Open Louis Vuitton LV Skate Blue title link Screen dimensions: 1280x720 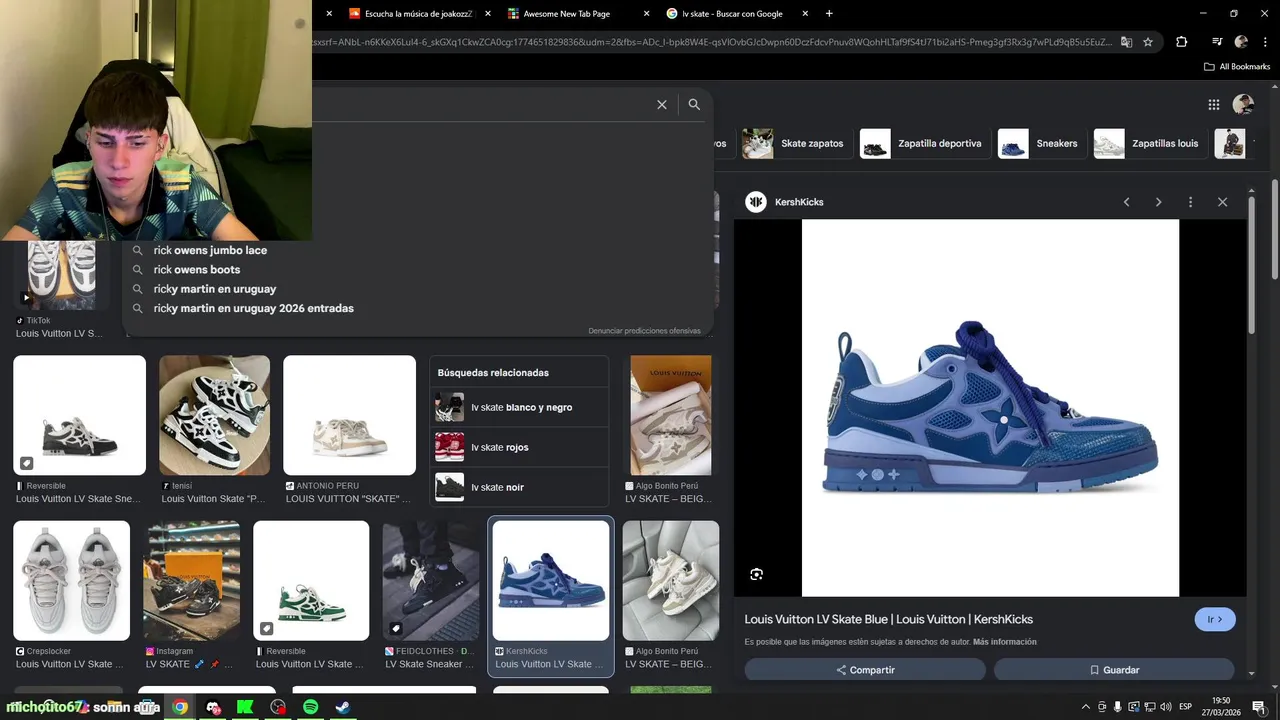[889, 619]
